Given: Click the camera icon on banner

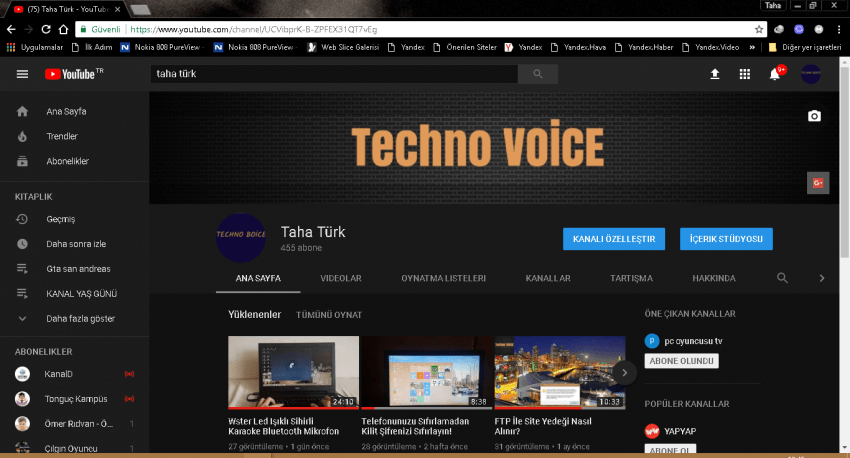Looking at the screenshot, I should [815, 116].
